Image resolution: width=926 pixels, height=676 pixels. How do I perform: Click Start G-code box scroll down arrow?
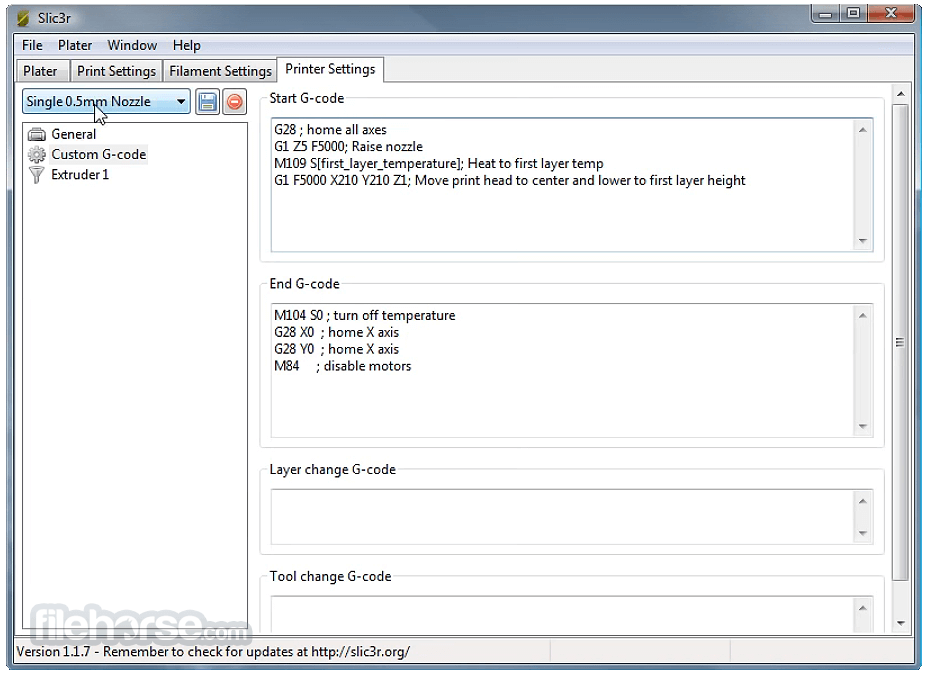coord(863,240)
